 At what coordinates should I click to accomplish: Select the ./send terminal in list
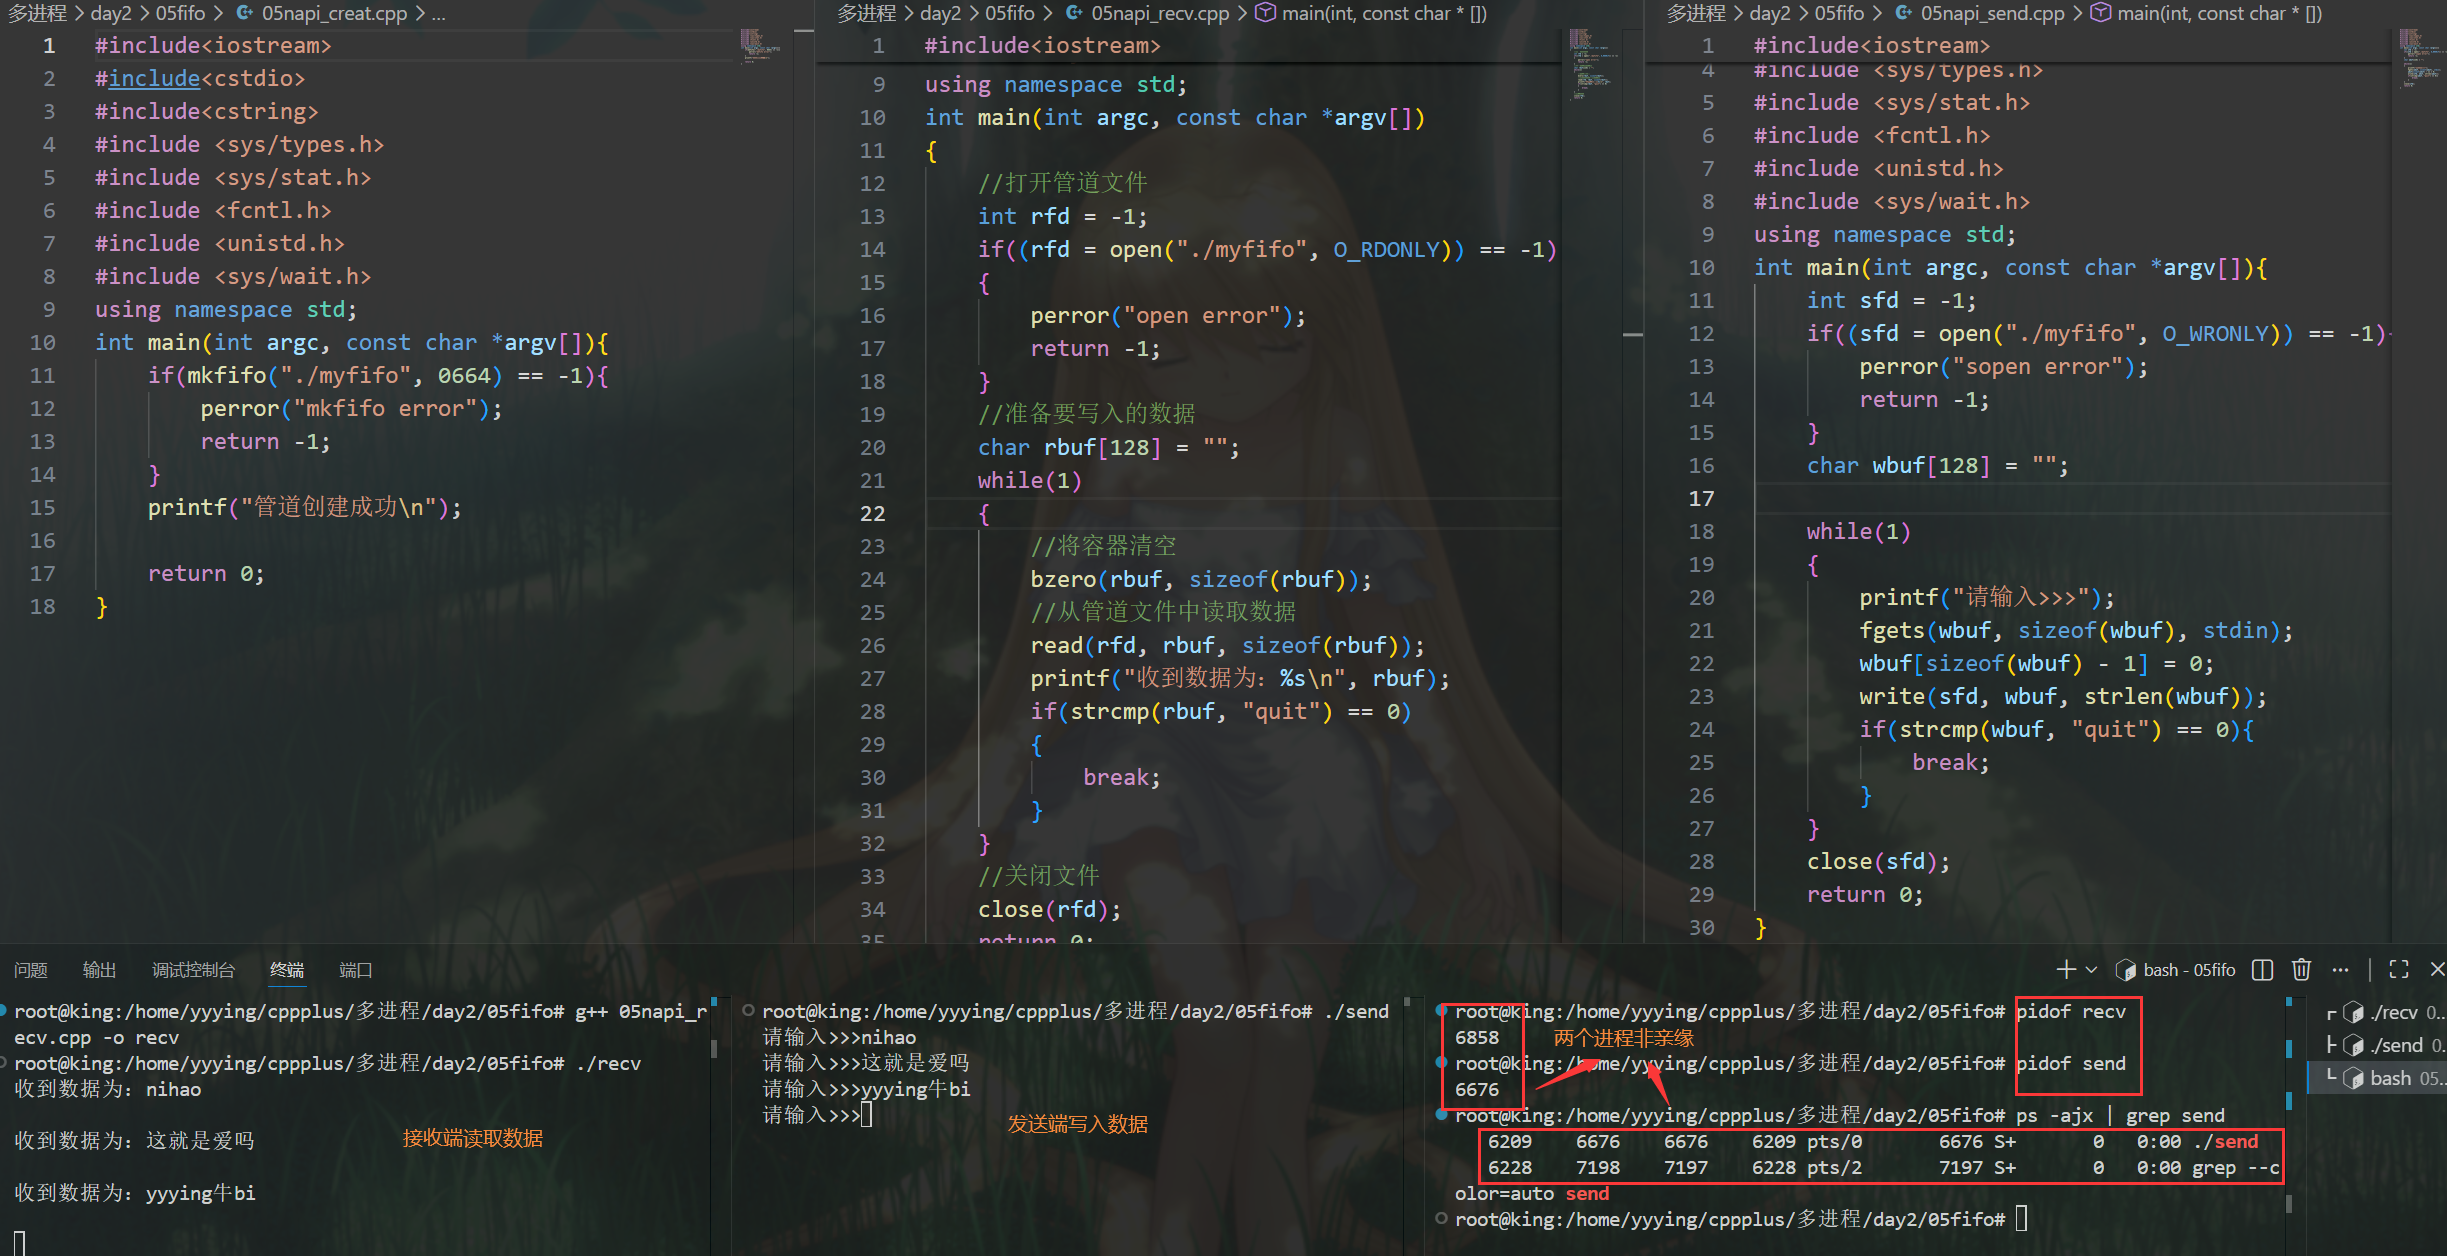click(2397, 1045)
